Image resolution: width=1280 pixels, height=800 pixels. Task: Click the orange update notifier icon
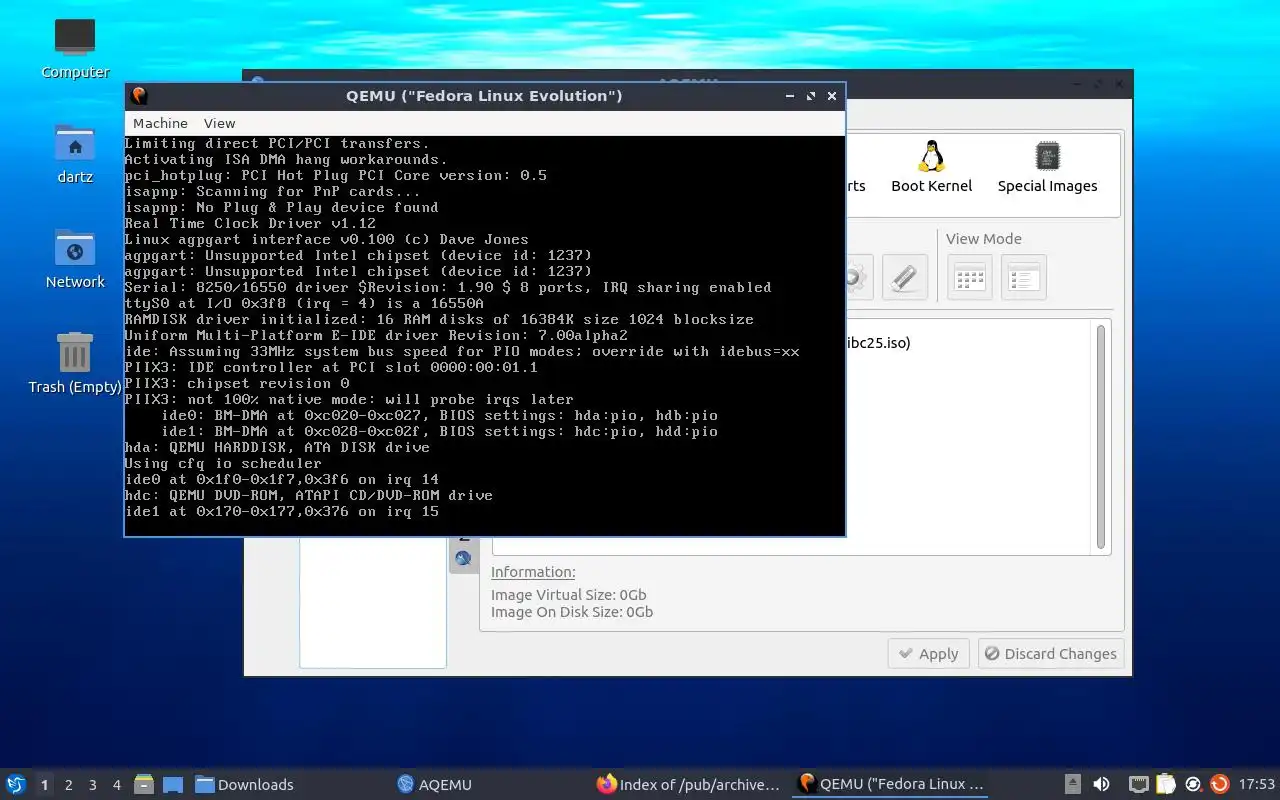point(1219,785)
